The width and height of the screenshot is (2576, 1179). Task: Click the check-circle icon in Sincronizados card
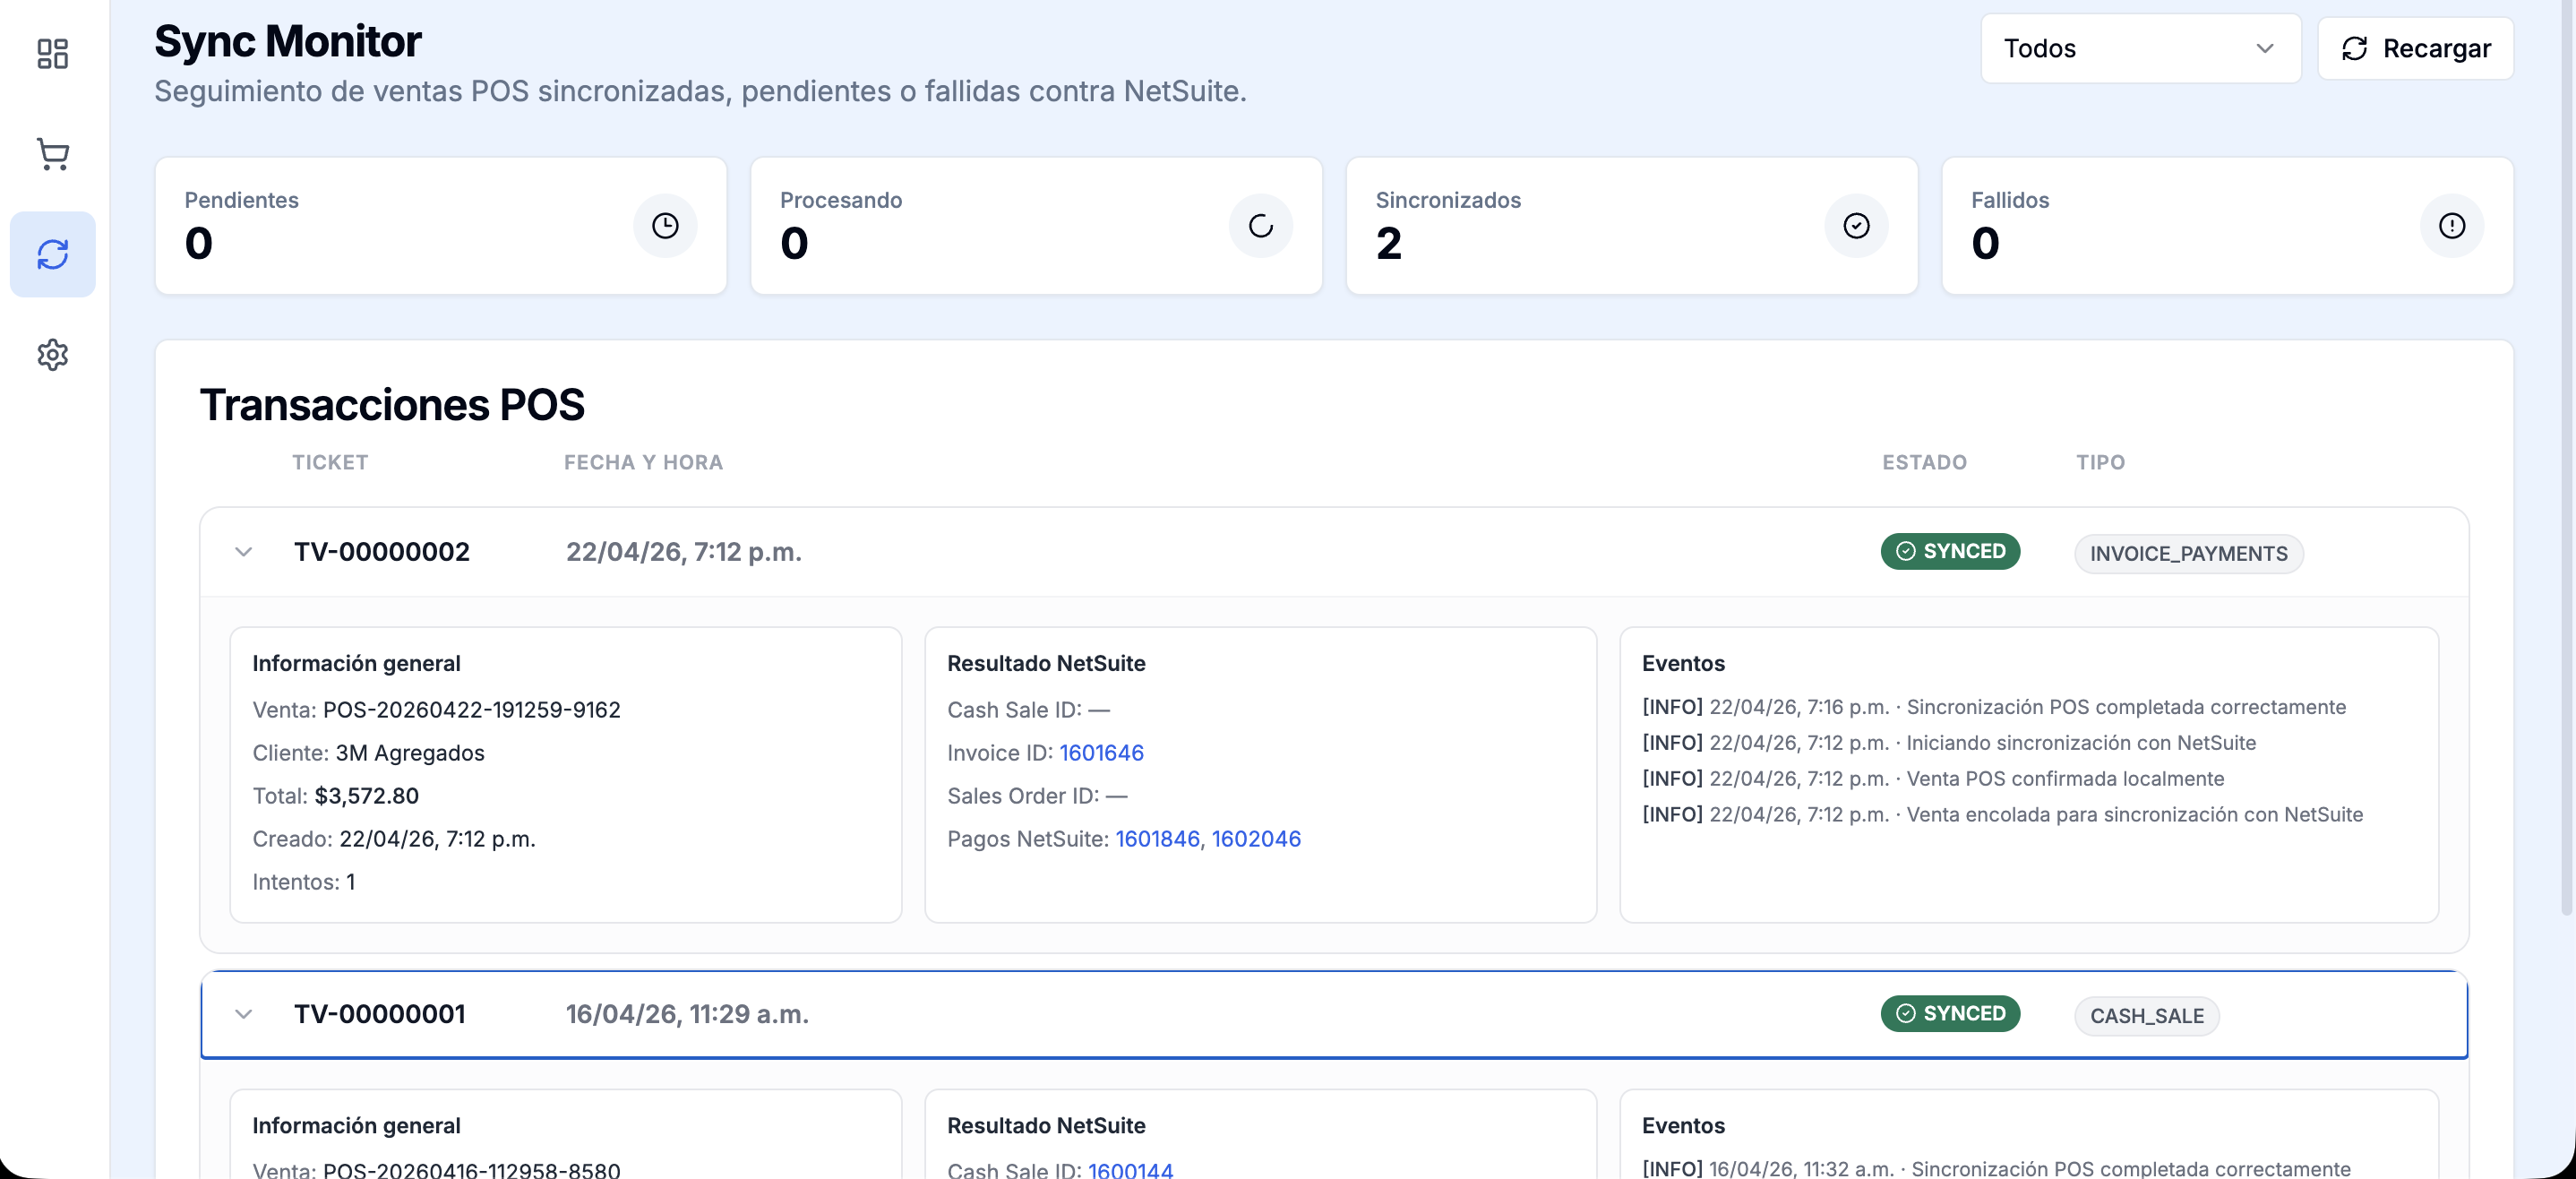pyautogui.click(x=1856, y=225)
